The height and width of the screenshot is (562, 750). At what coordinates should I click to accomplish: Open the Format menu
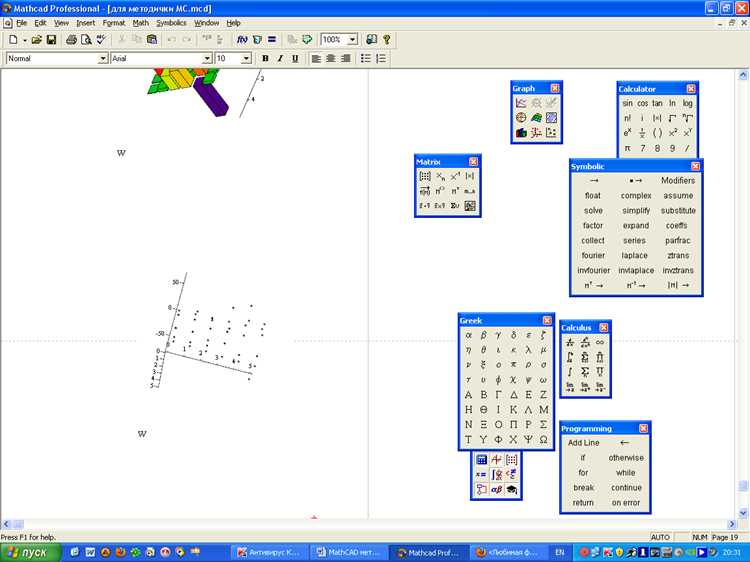(x=114, y=23)
